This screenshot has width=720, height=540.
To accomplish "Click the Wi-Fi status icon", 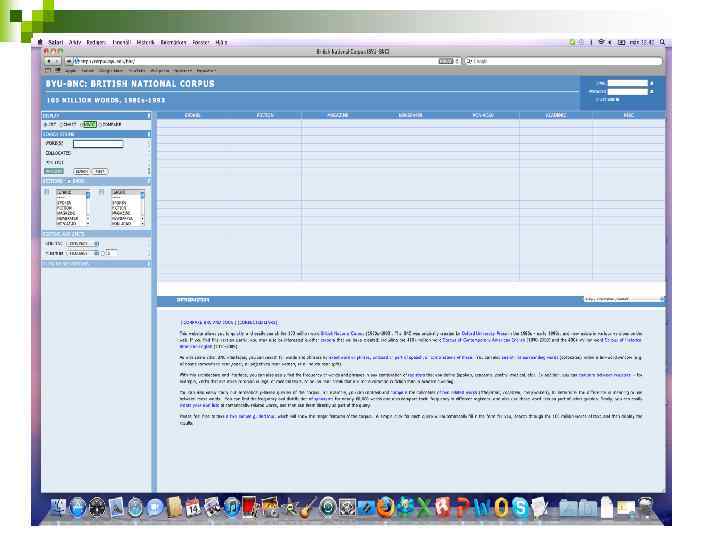I will coord(601,42).
